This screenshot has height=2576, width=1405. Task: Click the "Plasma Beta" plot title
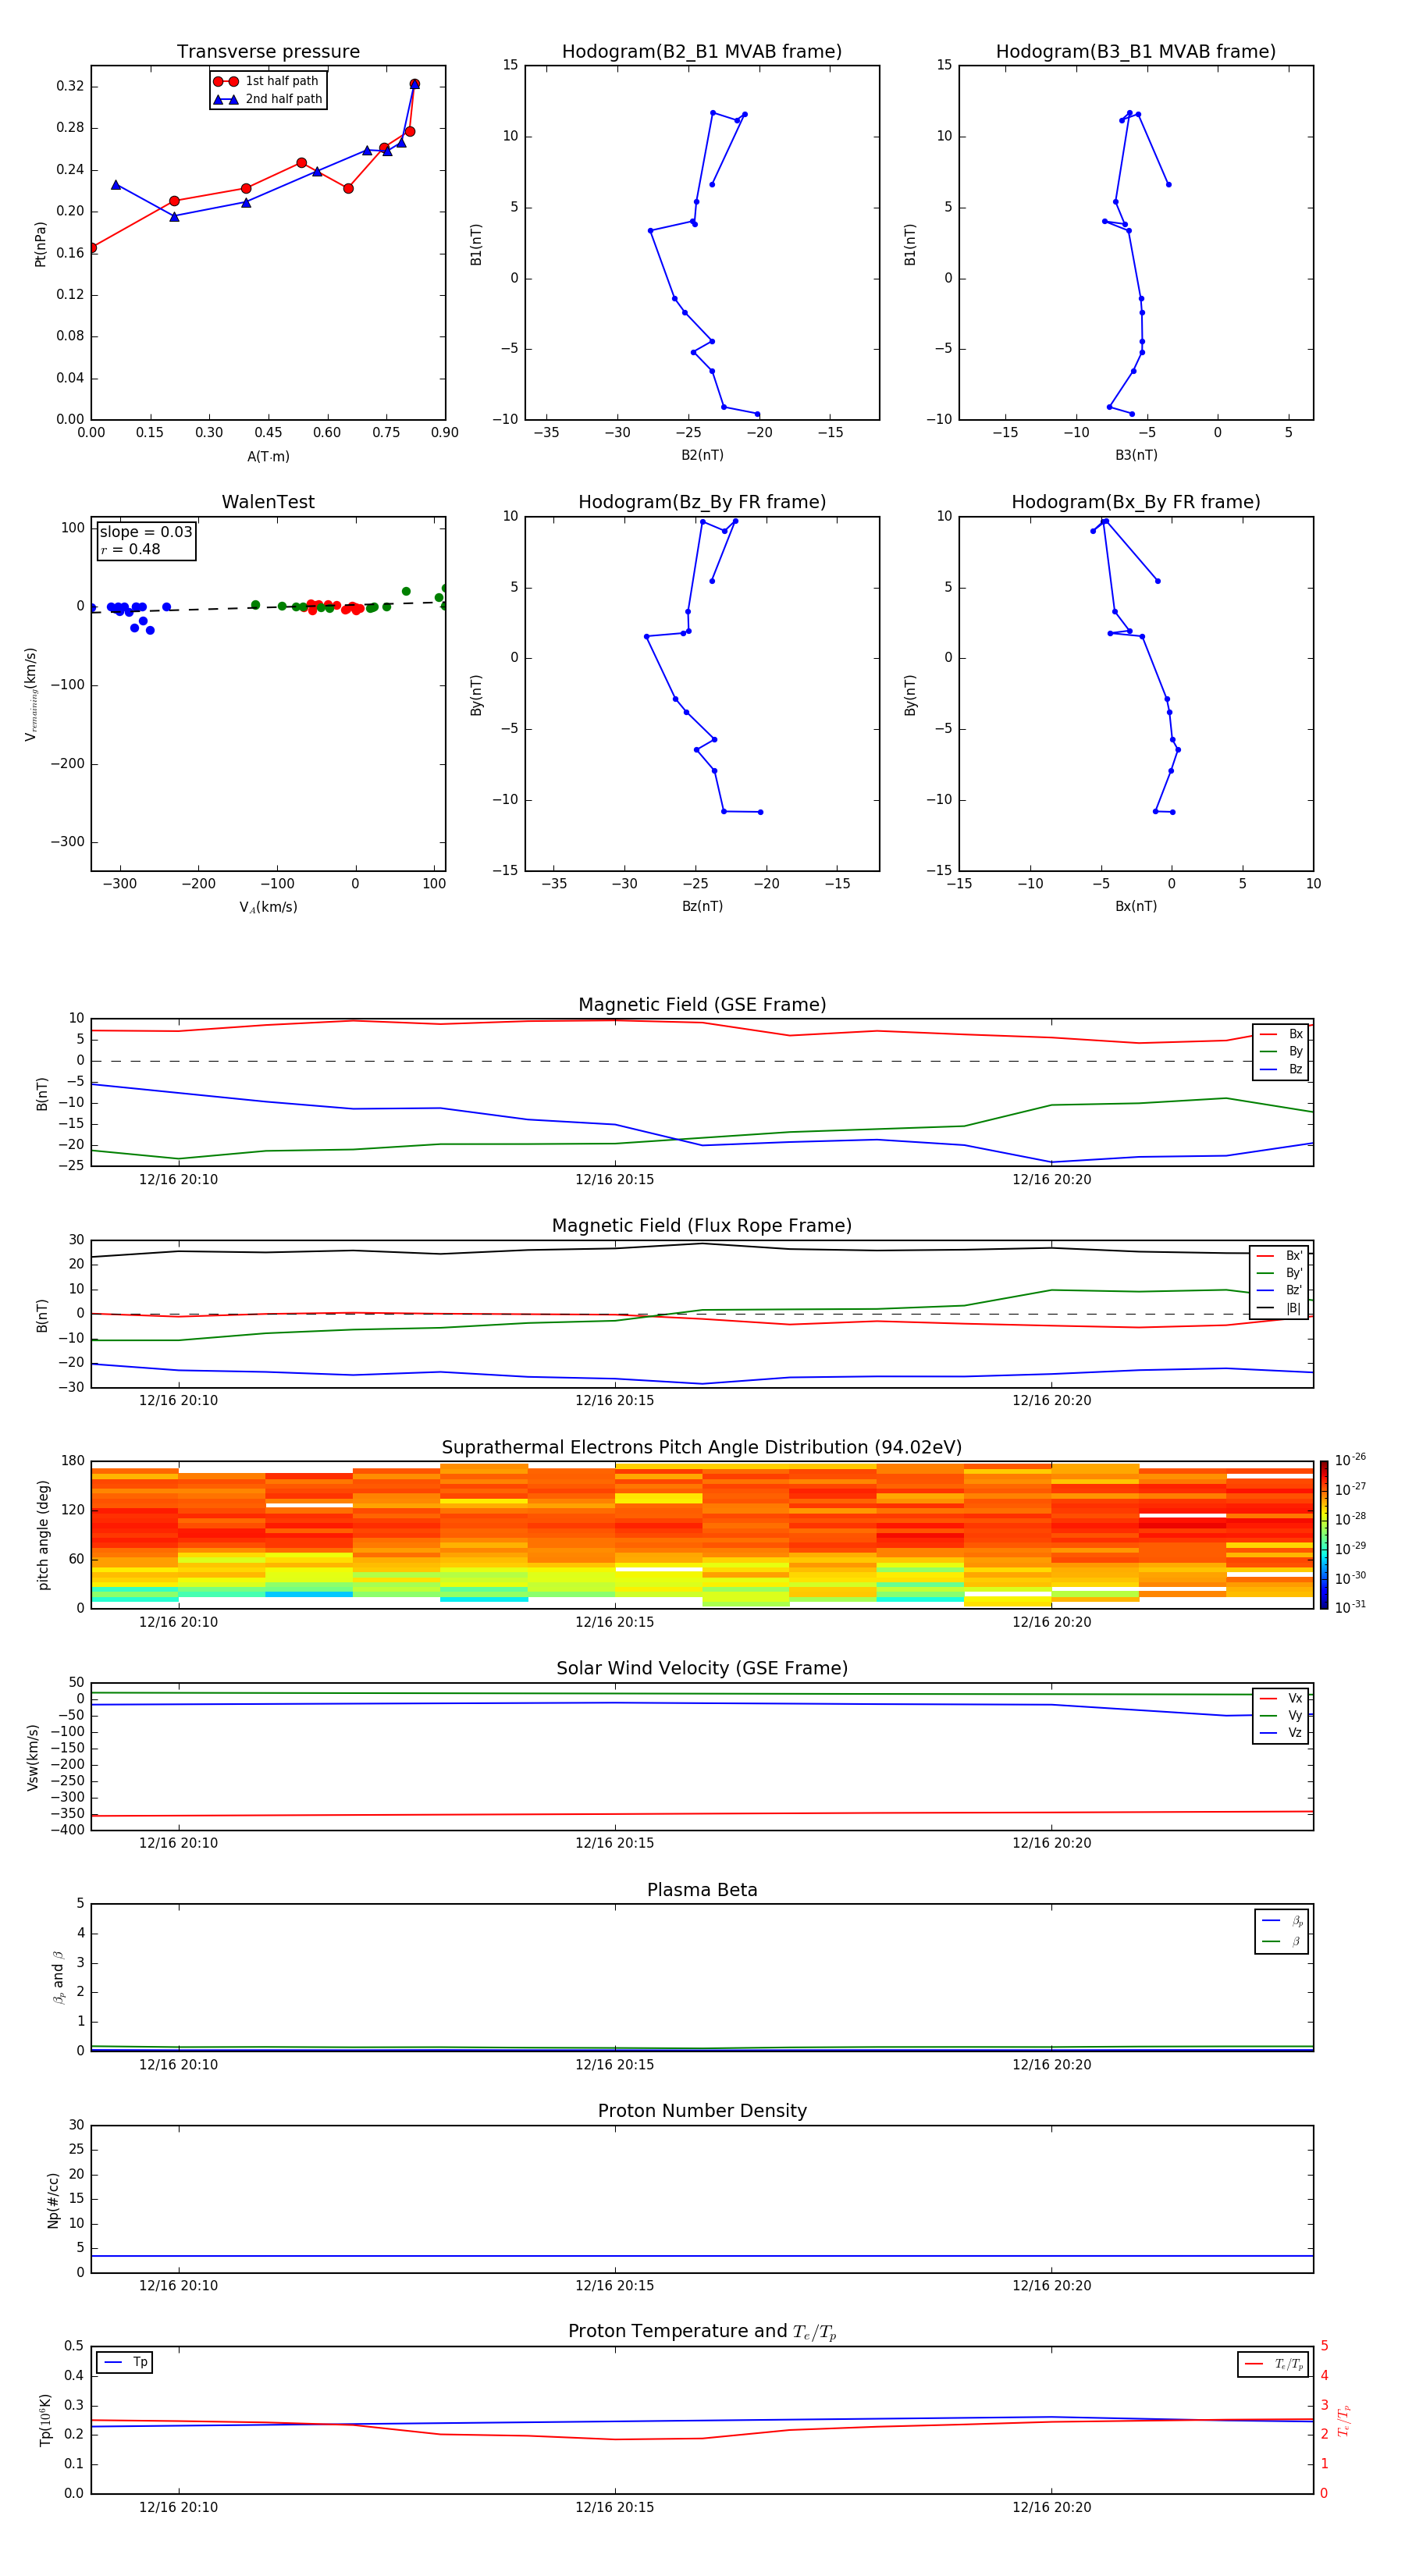pos(702,1890)
